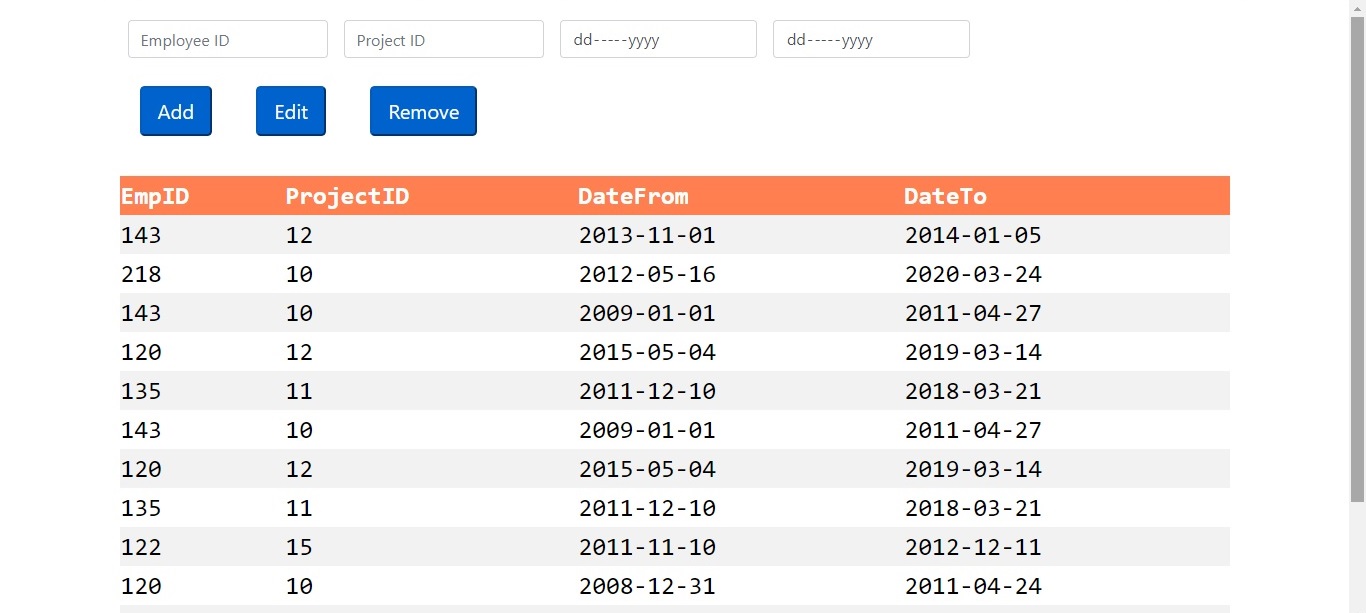Click the EmpID column header
The image size is (1366, 613).
155,196
